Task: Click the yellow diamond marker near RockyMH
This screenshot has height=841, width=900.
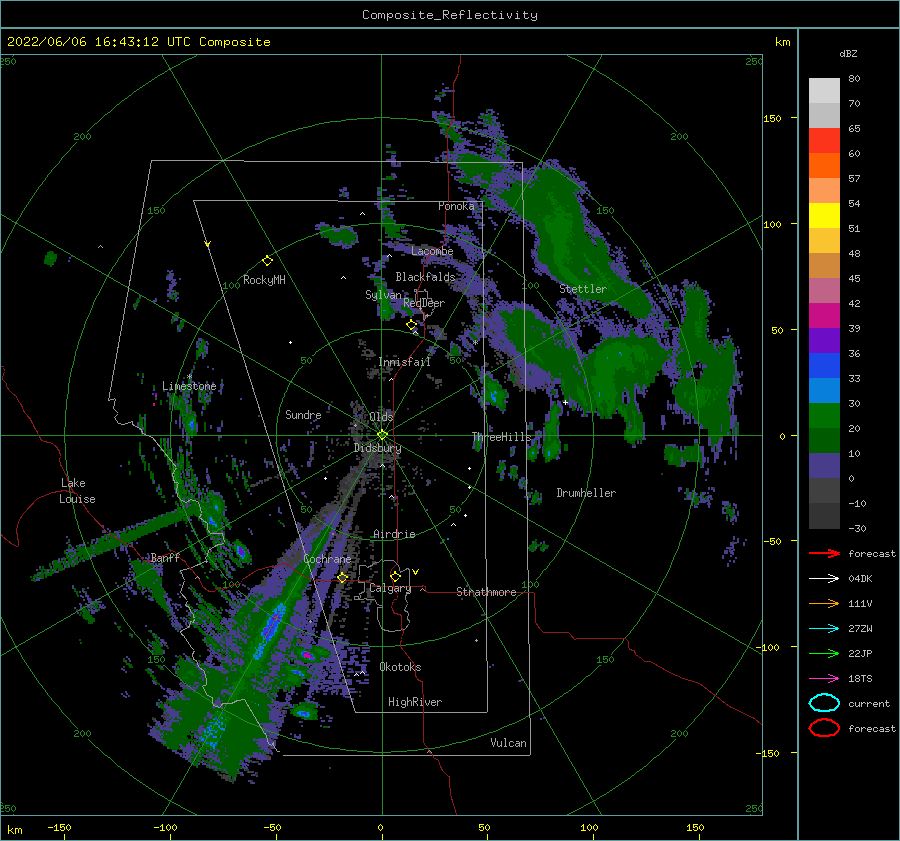Action: 267,261
